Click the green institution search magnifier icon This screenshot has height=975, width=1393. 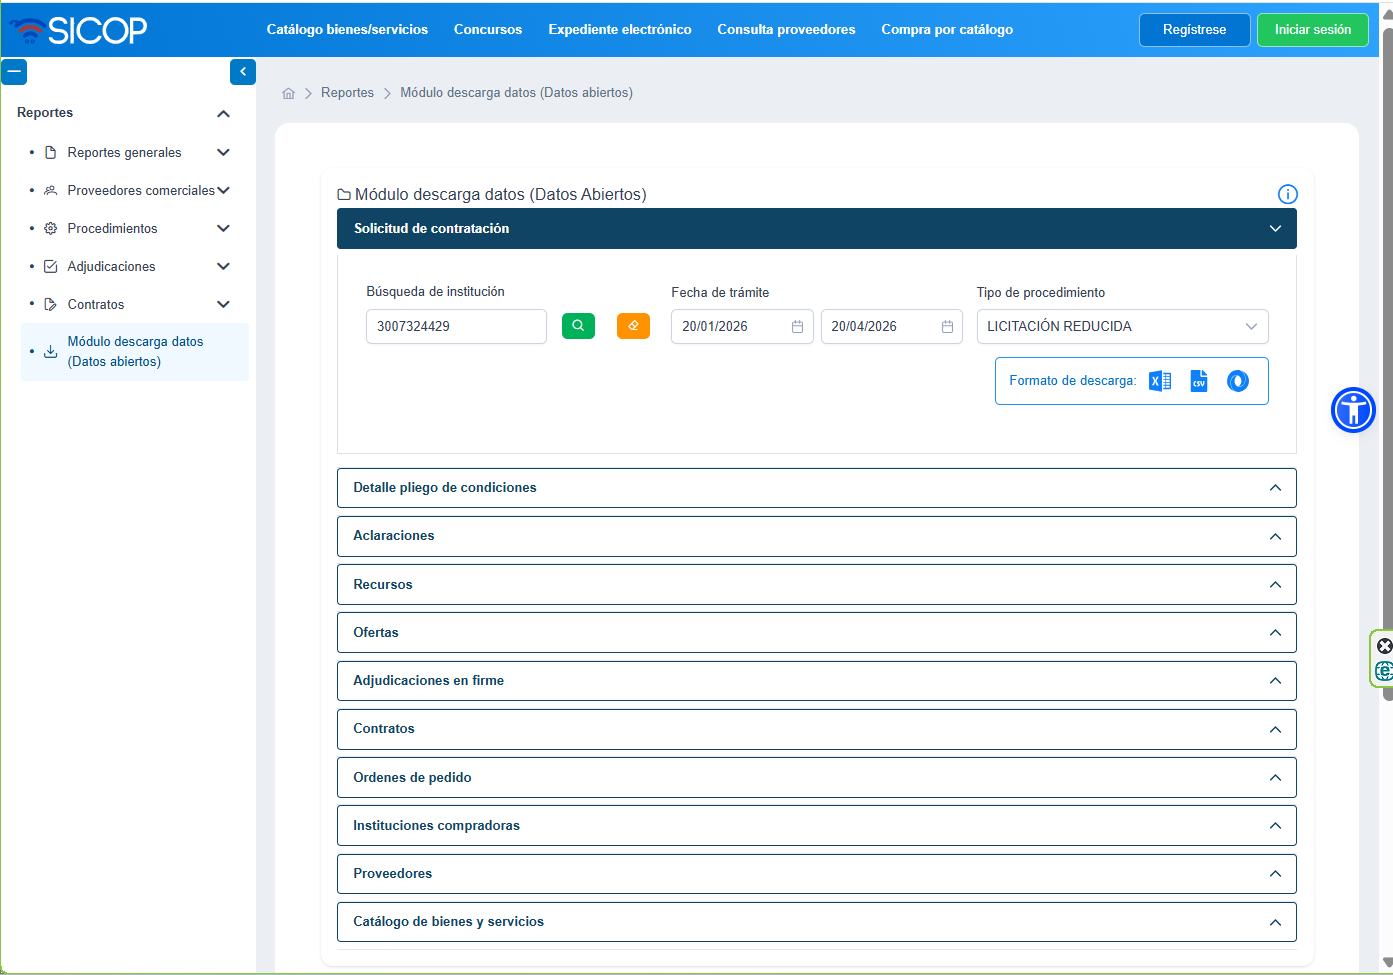(578, 326)
